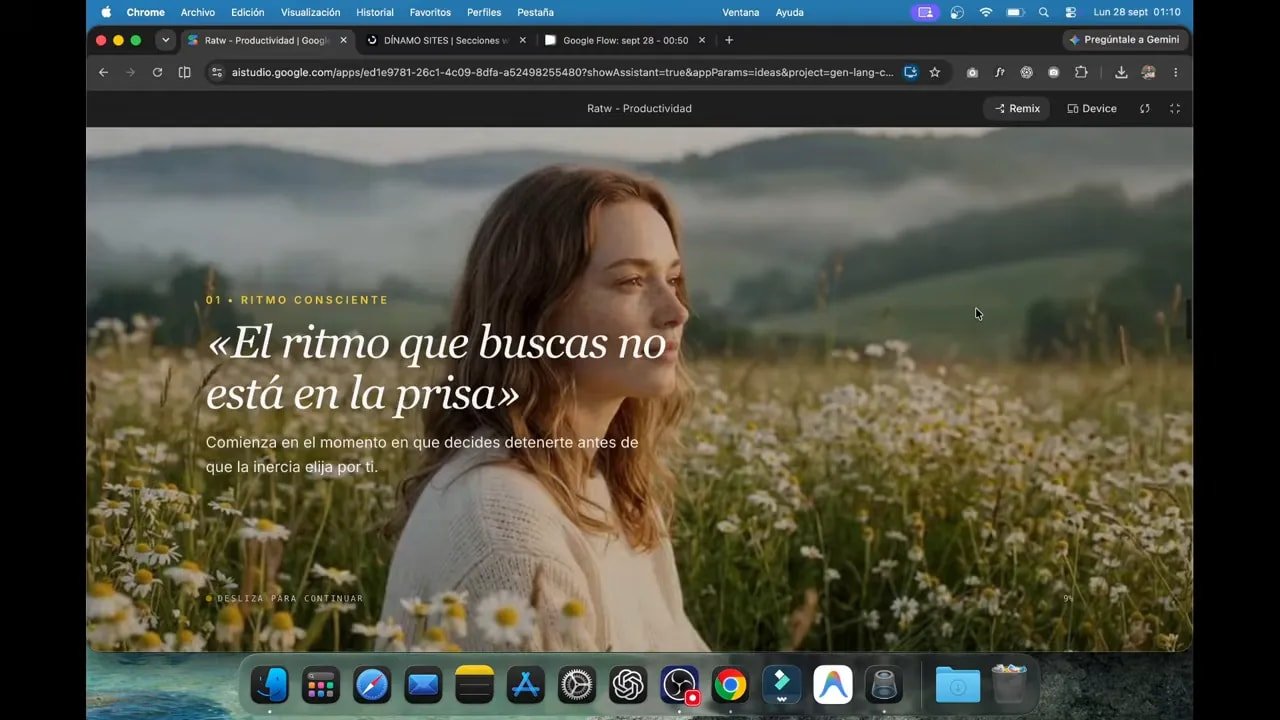
Task: Click the Chrome profile avatar
Action: [x=1148, y=72]
